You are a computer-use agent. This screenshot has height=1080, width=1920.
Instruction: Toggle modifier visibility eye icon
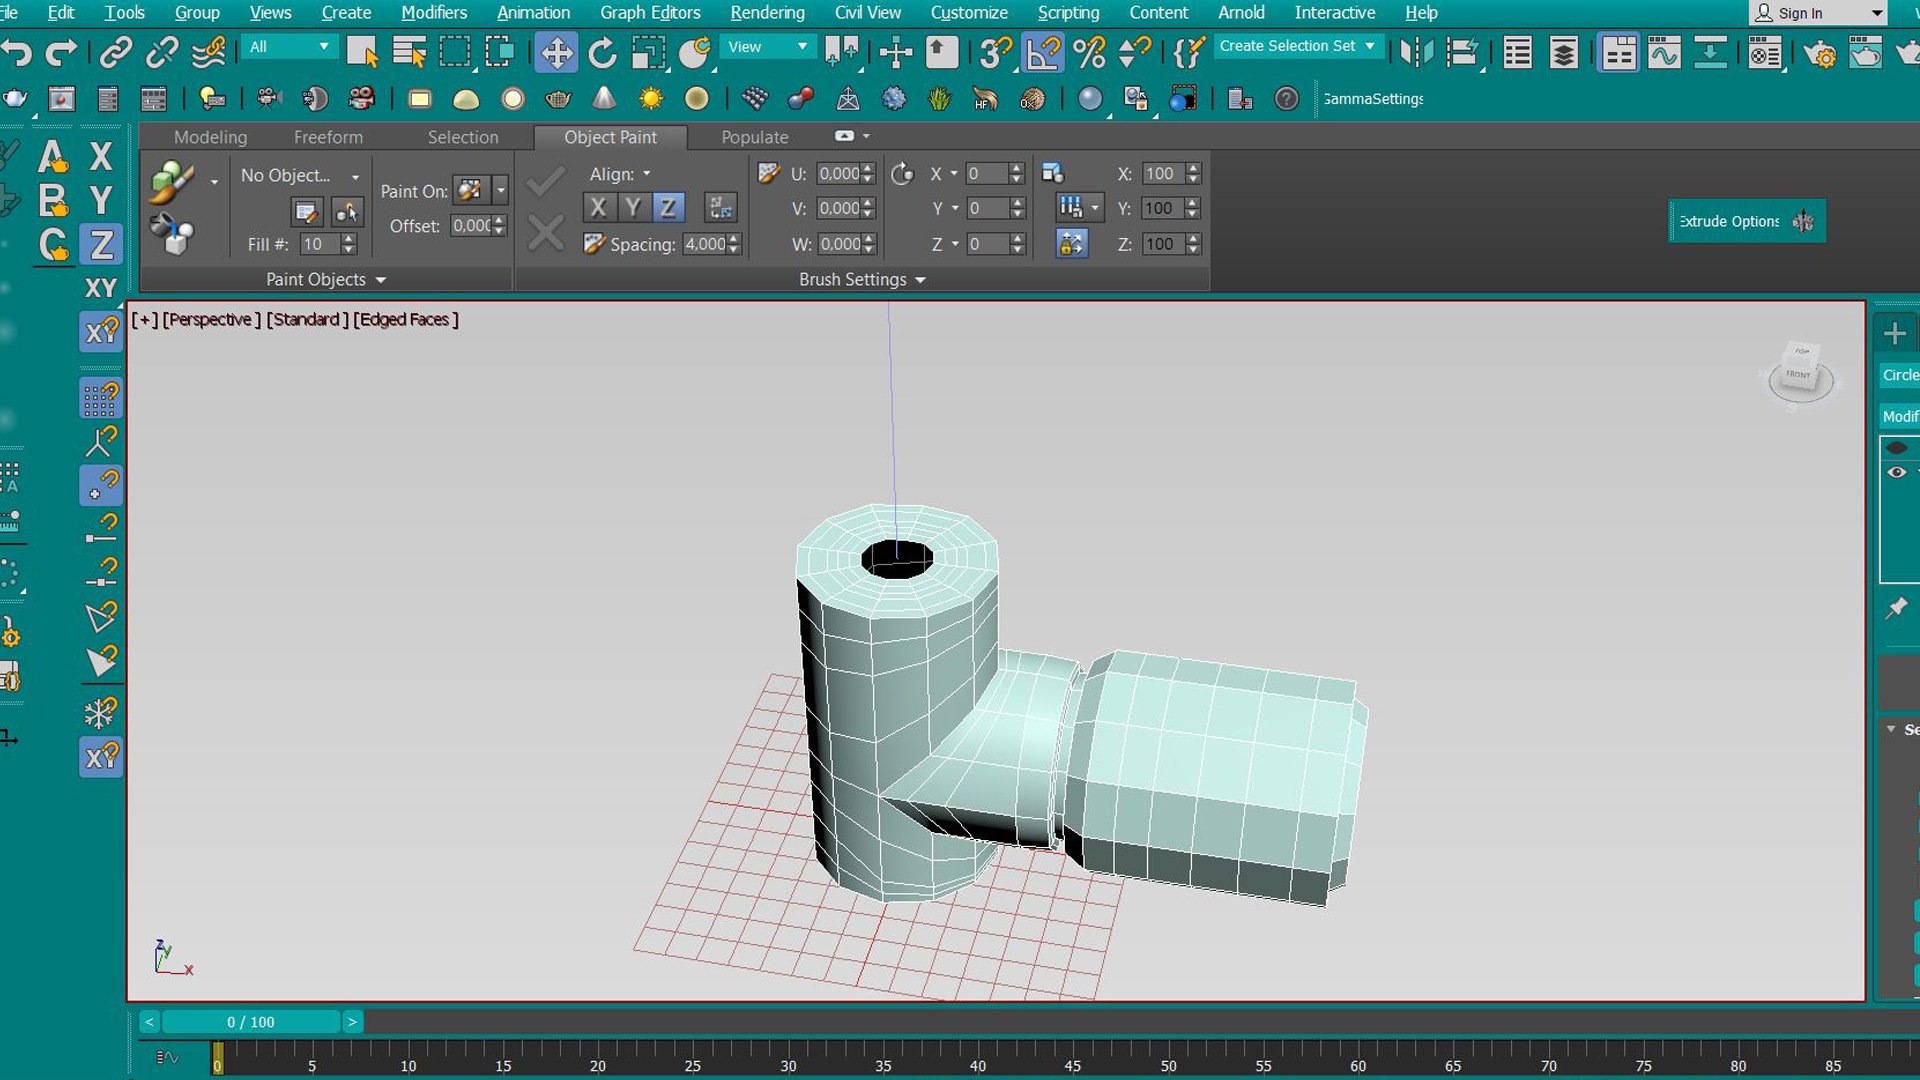click(1897, 472)
